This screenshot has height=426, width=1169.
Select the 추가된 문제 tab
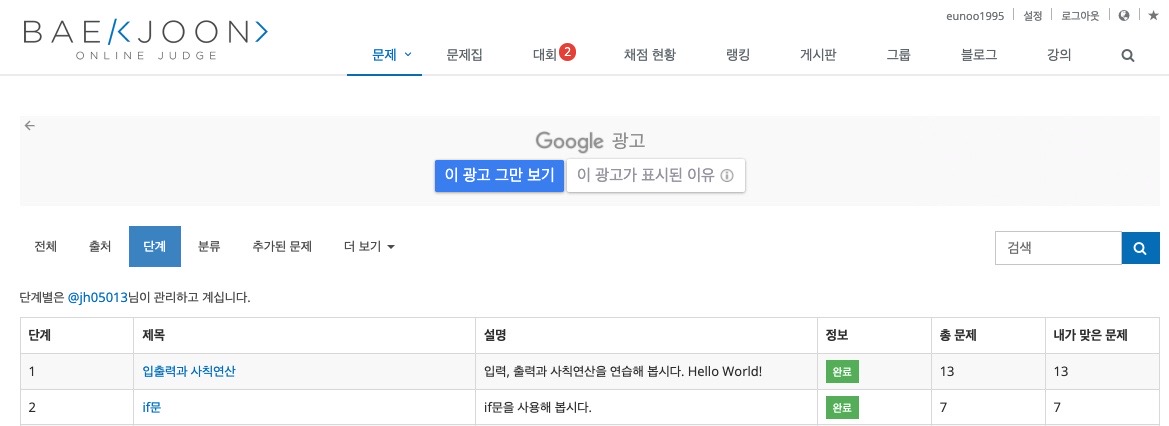(282, 246)
